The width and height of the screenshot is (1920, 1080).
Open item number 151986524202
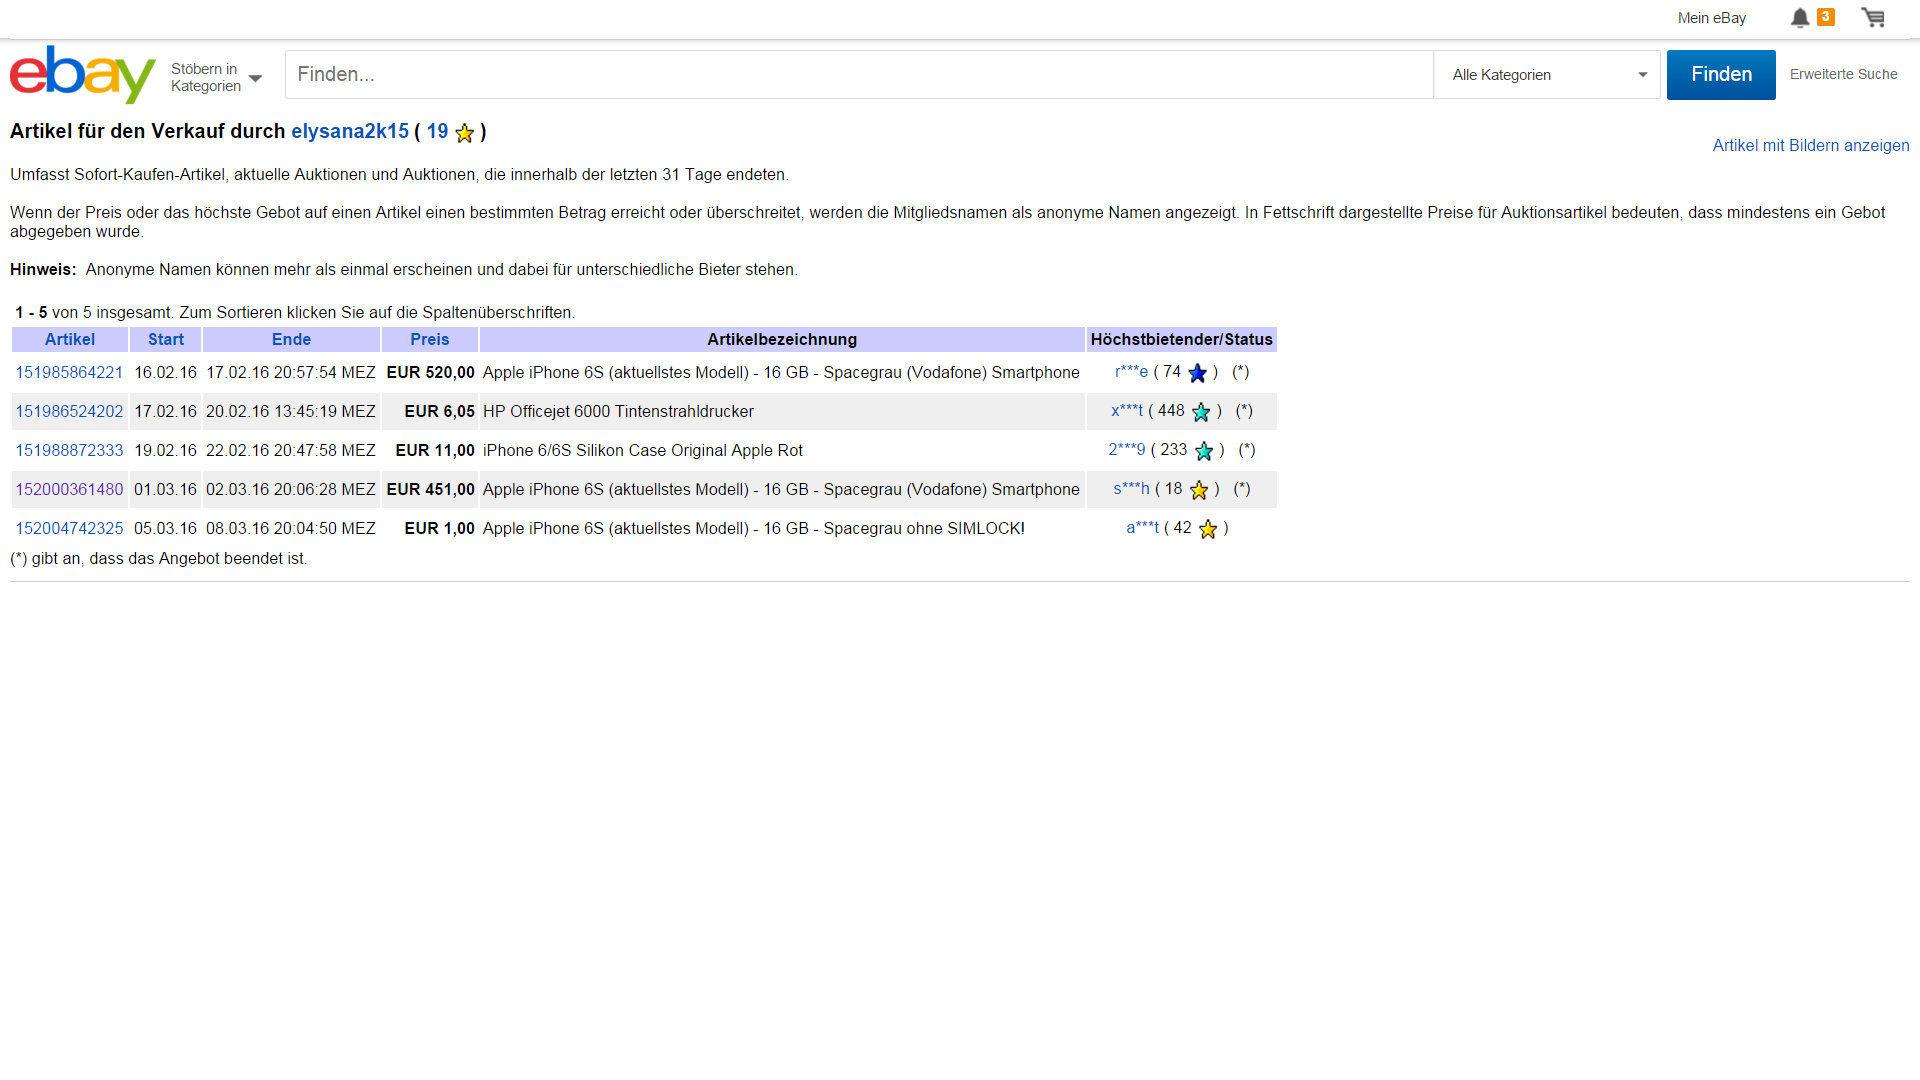coord(69,411)
